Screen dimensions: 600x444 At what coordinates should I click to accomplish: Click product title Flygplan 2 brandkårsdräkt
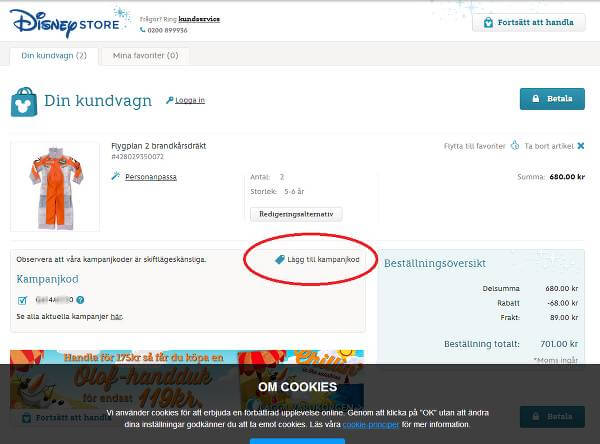tap(158, 146)
